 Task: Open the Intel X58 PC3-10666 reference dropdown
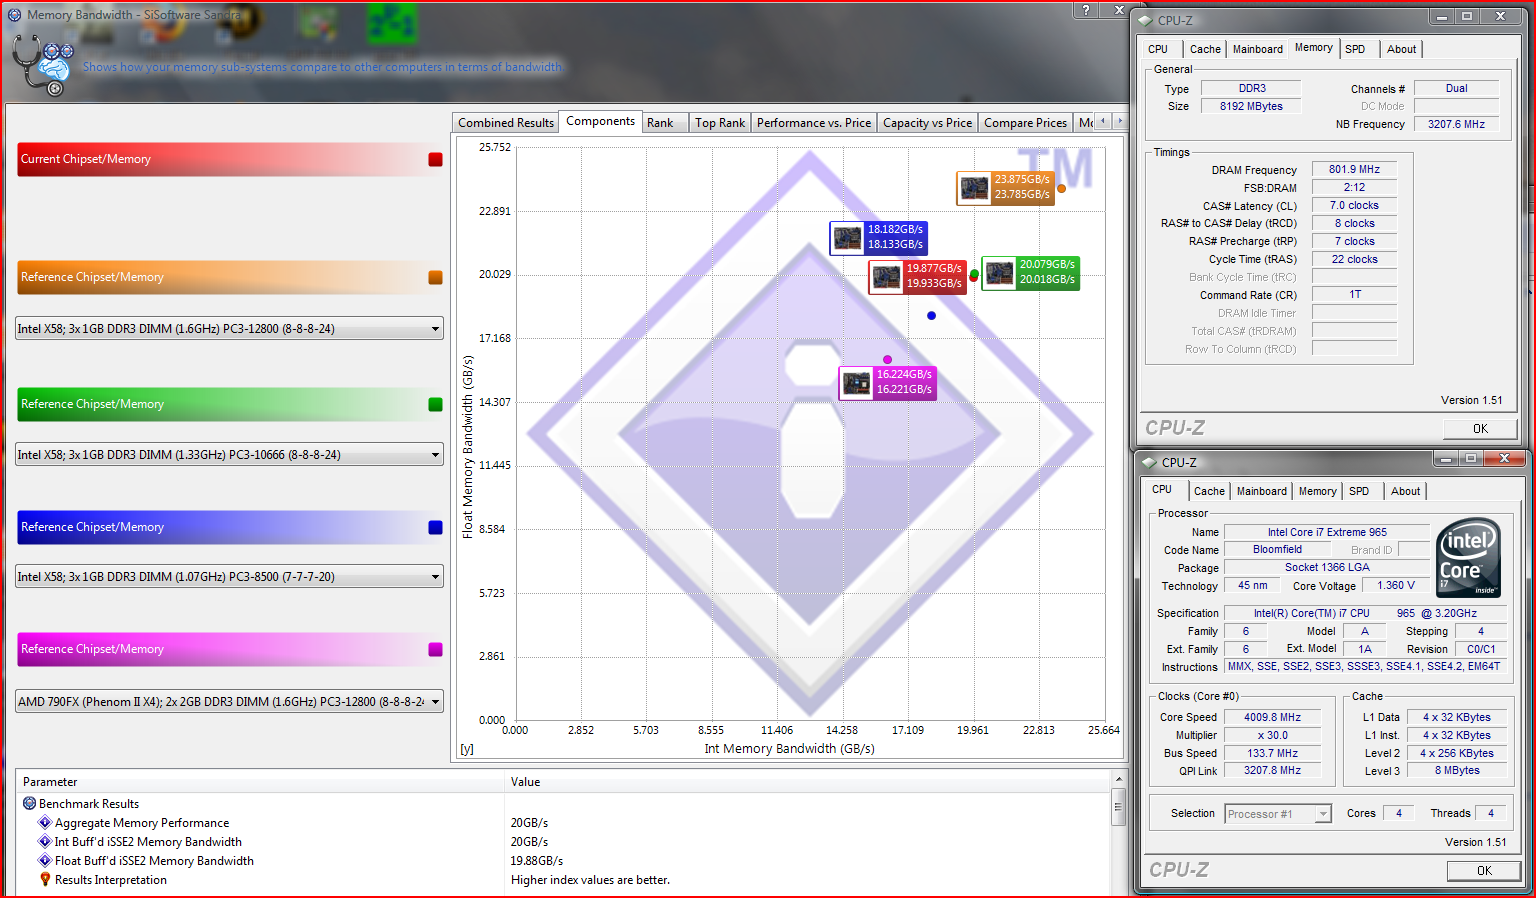pyautogui.click(x=229, y=455)
